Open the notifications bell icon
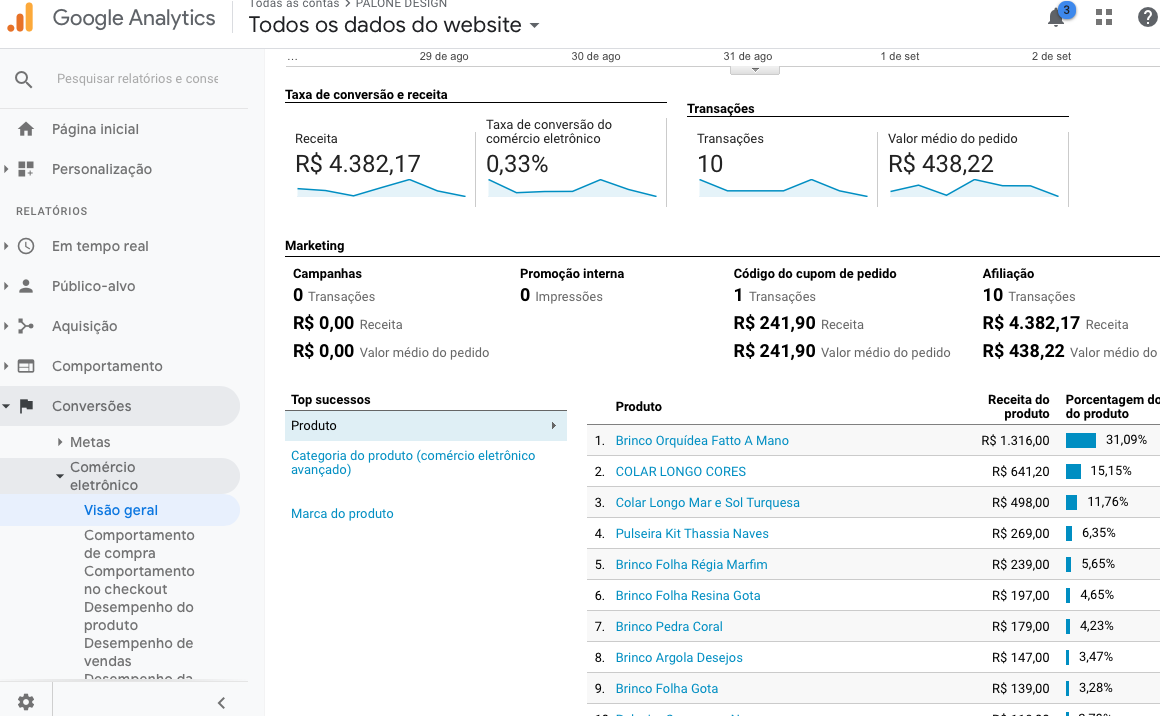This screenshot has height=716, width=1160. pyautogui.click(x=1056, y=18)
